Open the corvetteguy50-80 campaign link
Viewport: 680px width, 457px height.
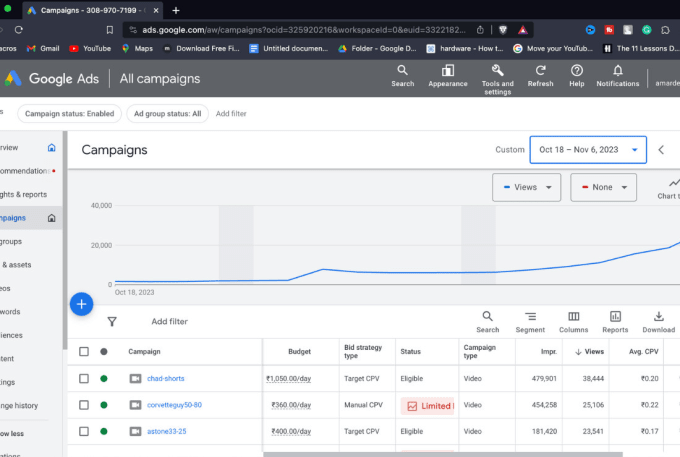coord(174,405)
